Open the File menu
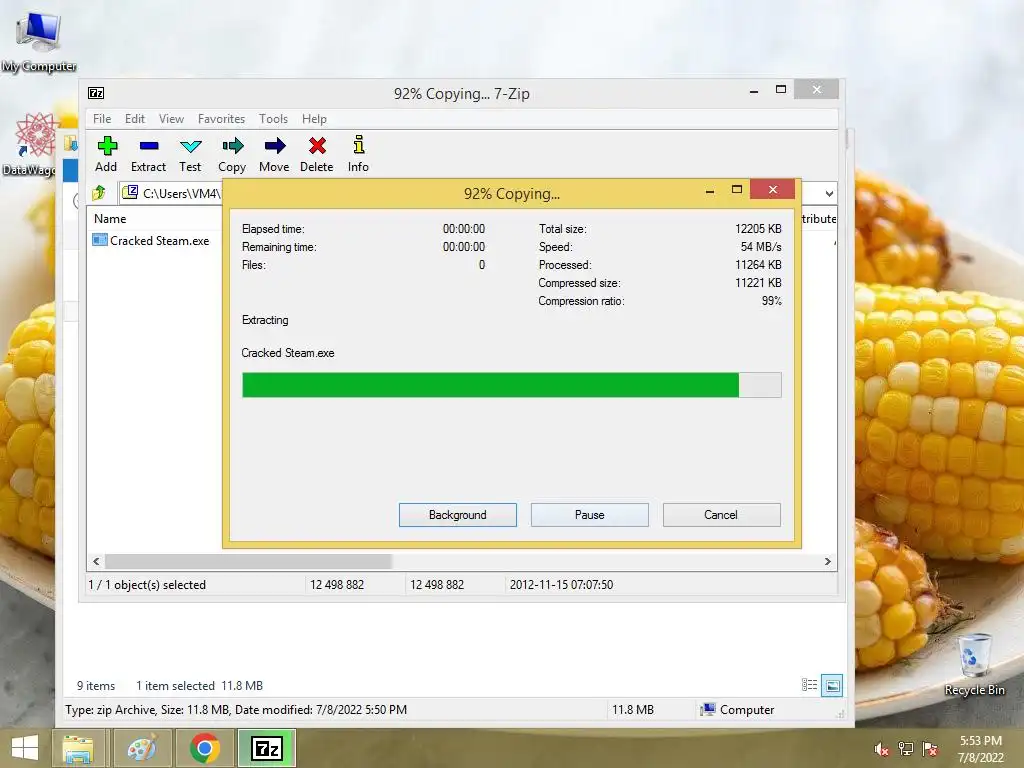This screenshot has width=1024, height=768. coord(102,119)
